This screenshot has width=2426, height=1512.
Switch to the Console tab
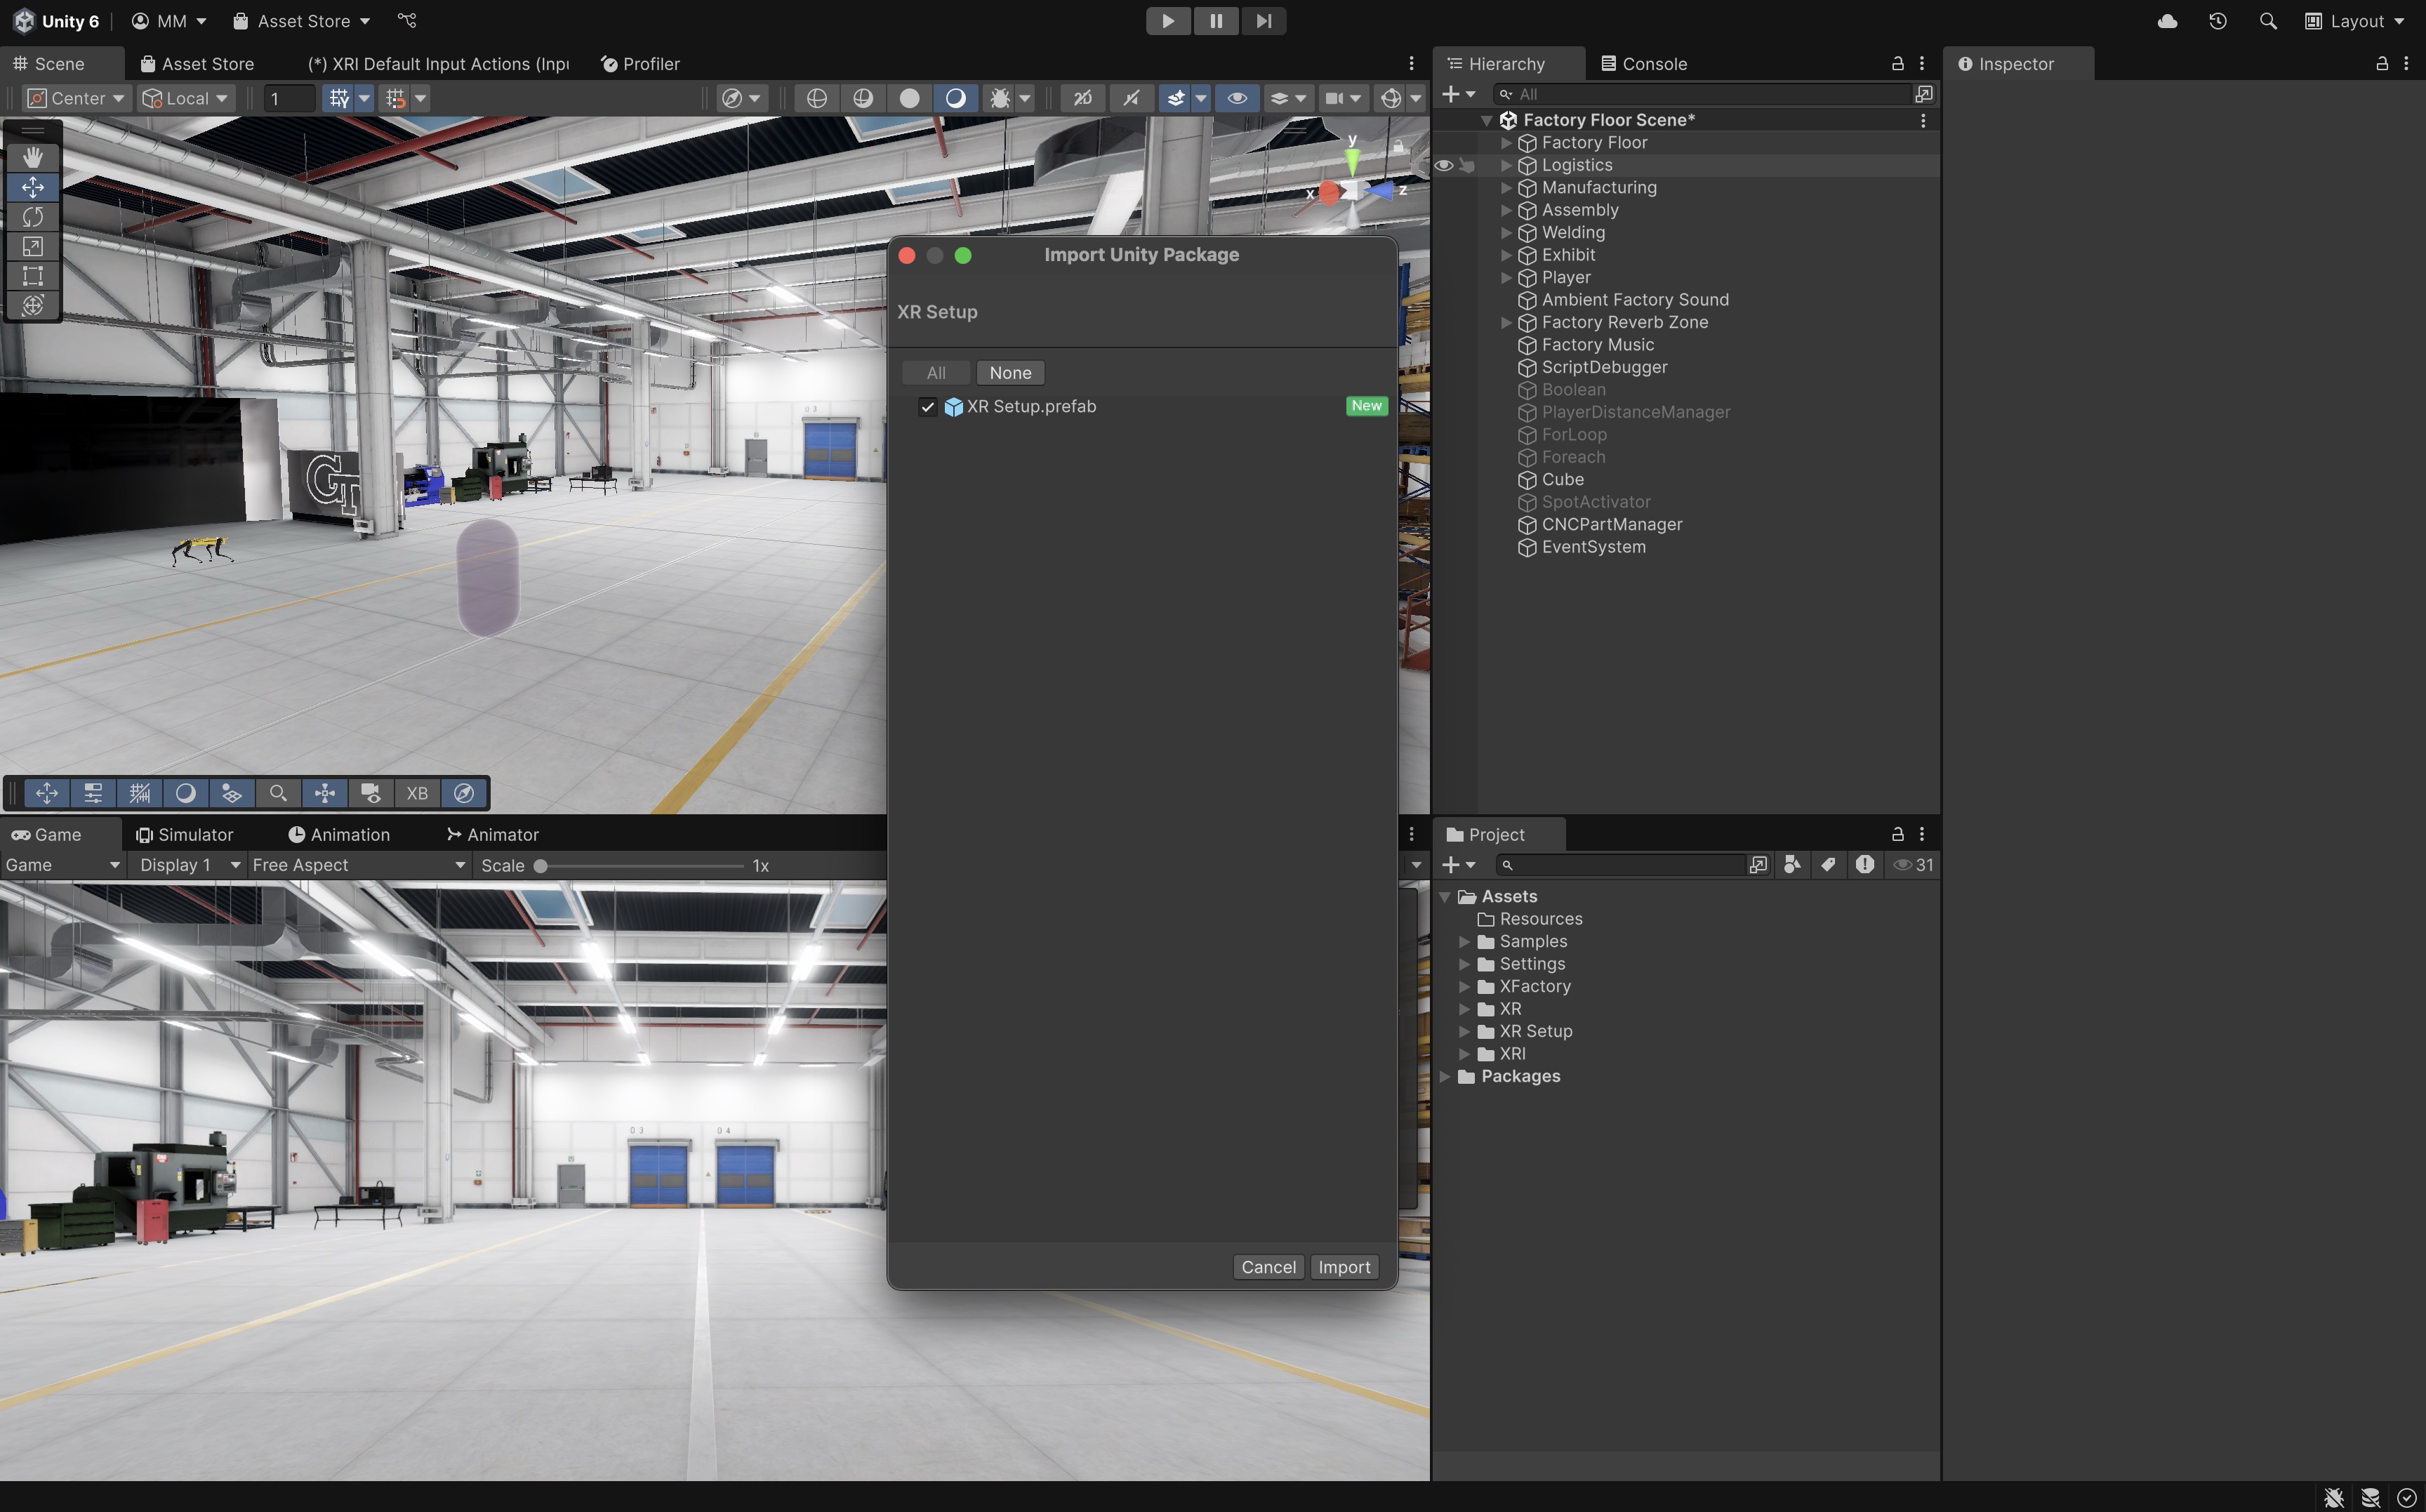point(1643,64)
